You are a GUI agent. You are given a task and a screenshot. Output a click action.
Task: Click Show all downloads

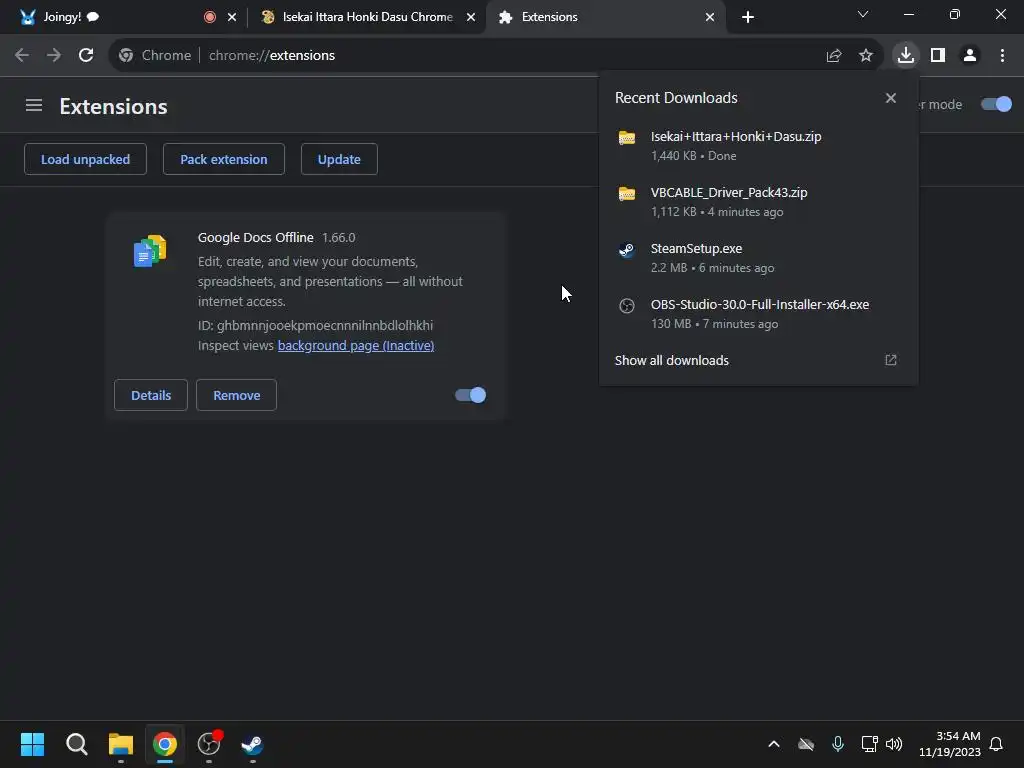click(x=672, y=360)
